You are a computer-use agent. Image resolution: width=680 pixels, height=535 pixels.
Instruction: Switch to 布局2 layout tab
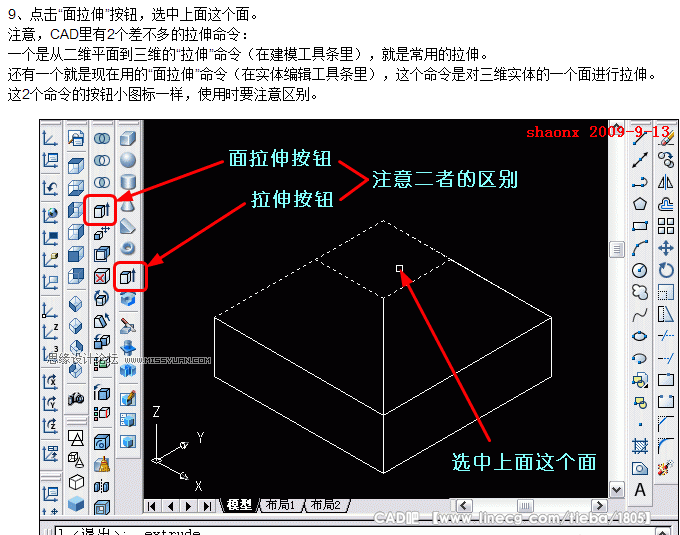coord(325,505)
